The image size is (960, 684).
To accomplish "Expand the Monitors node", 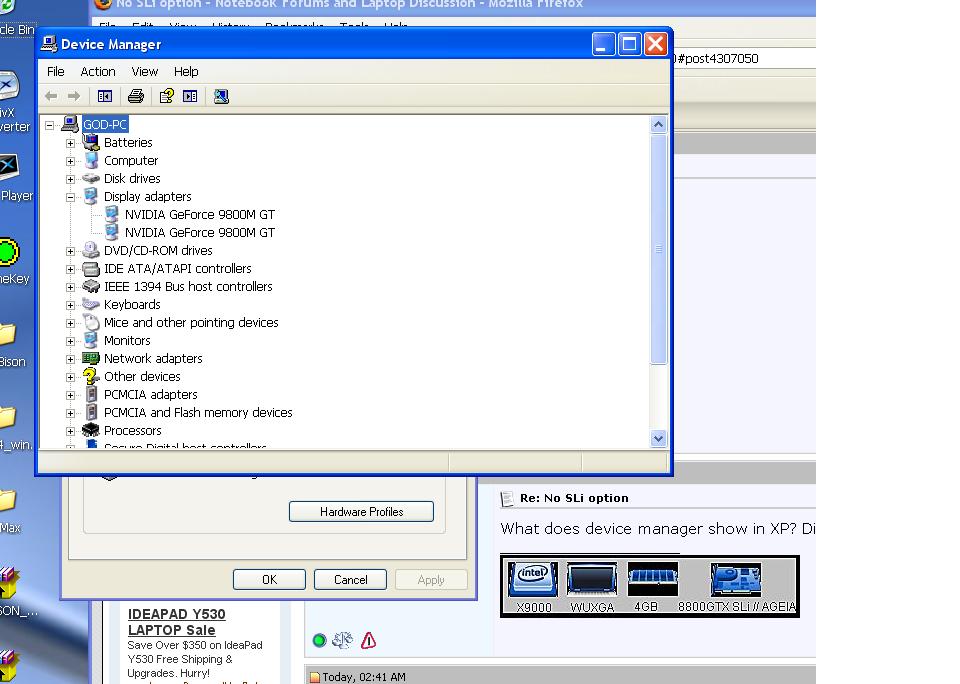I will [70, 341].
